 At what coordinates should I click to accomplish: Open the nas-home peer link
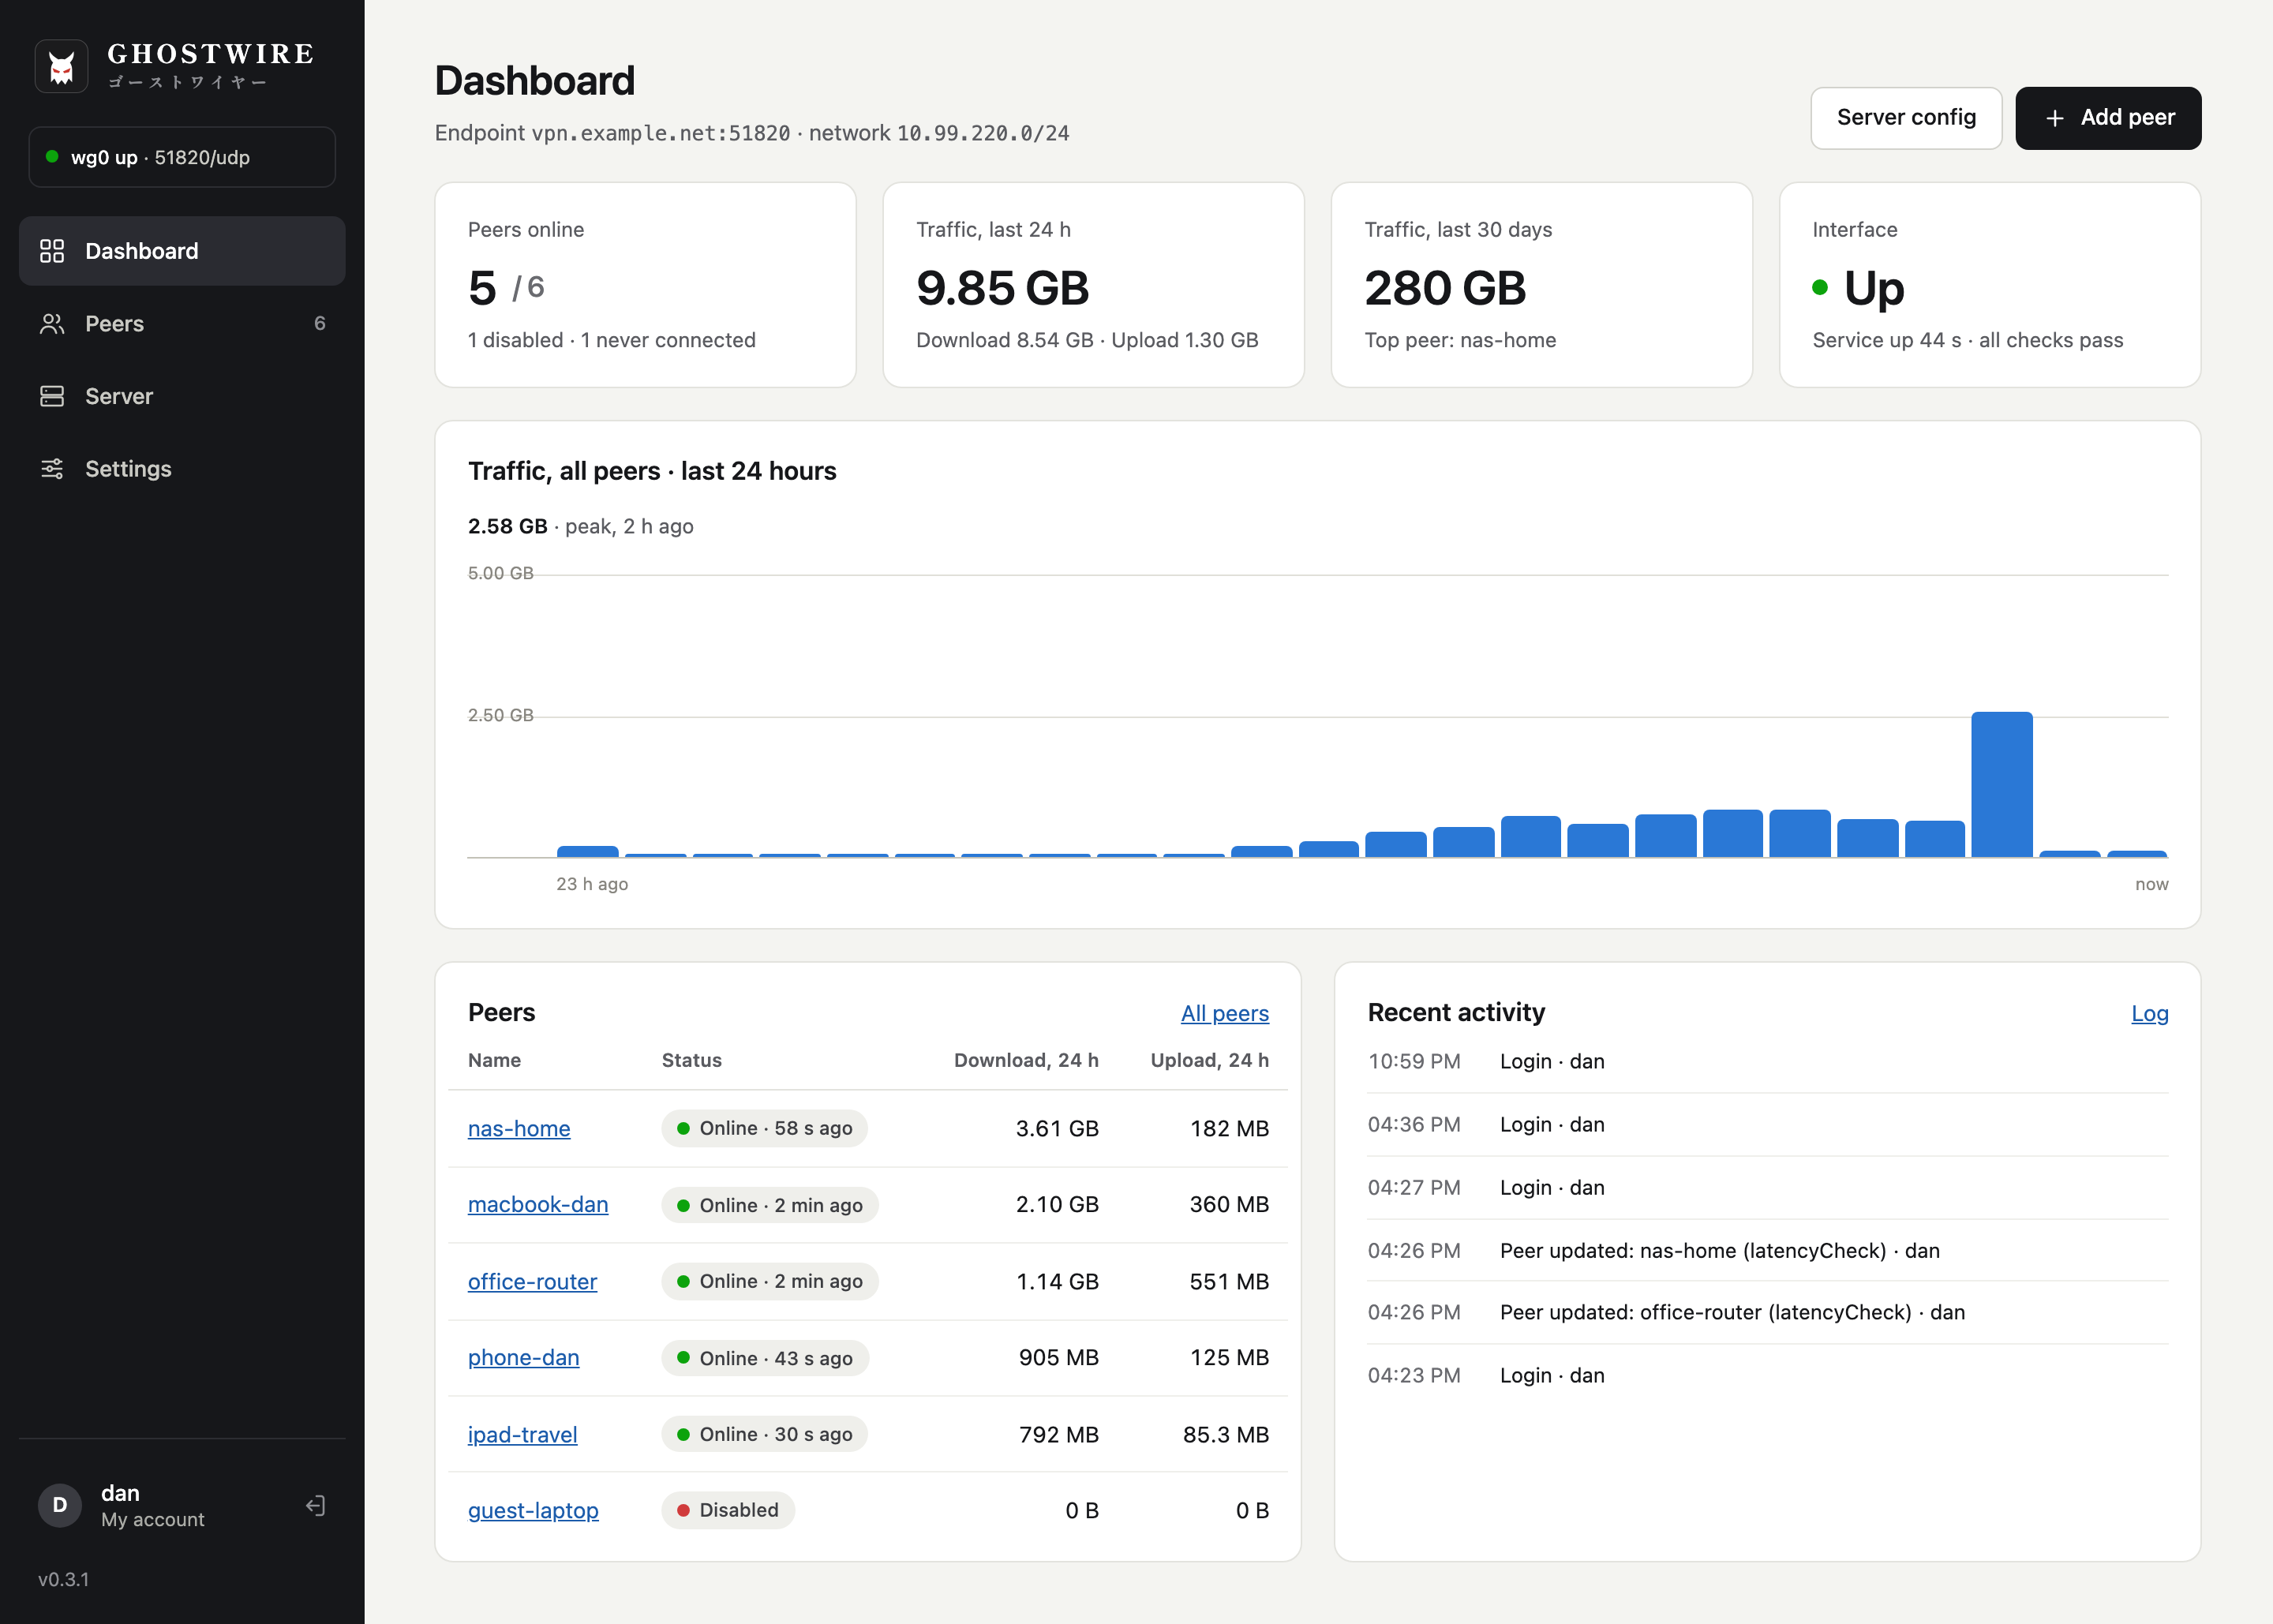(519, 1128)
